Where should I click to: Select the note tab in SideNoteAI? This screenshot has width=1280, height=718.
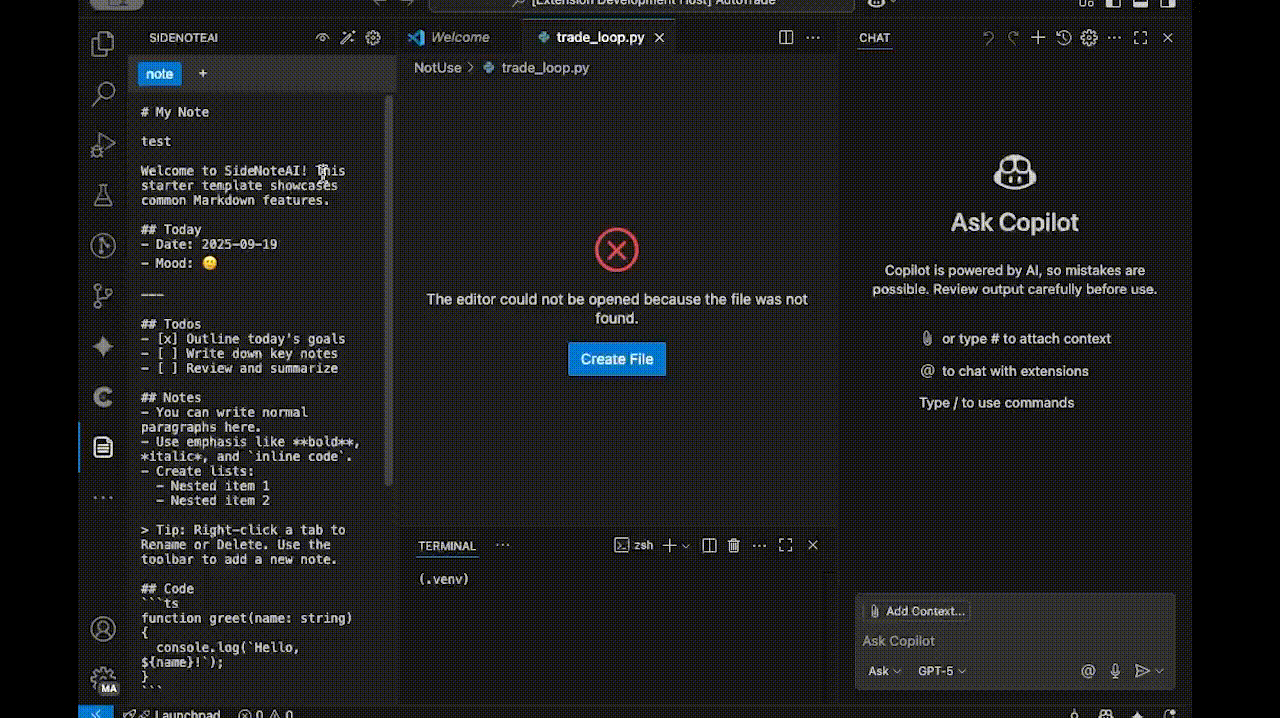click(160, 74)
